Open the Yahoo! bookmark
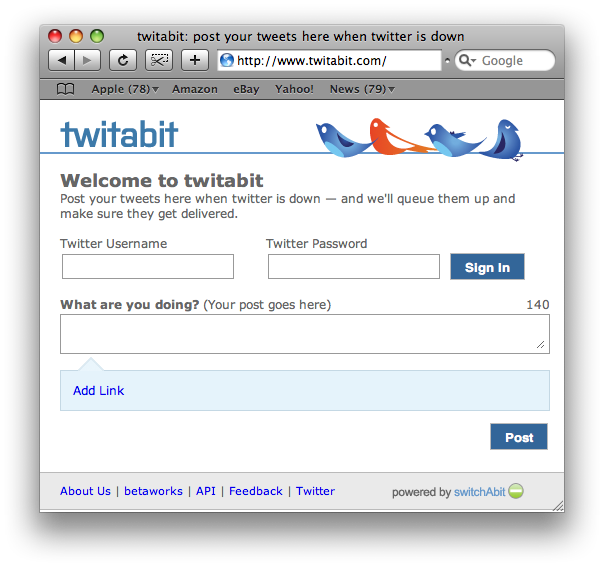604x567 pixels. (294, 89)
